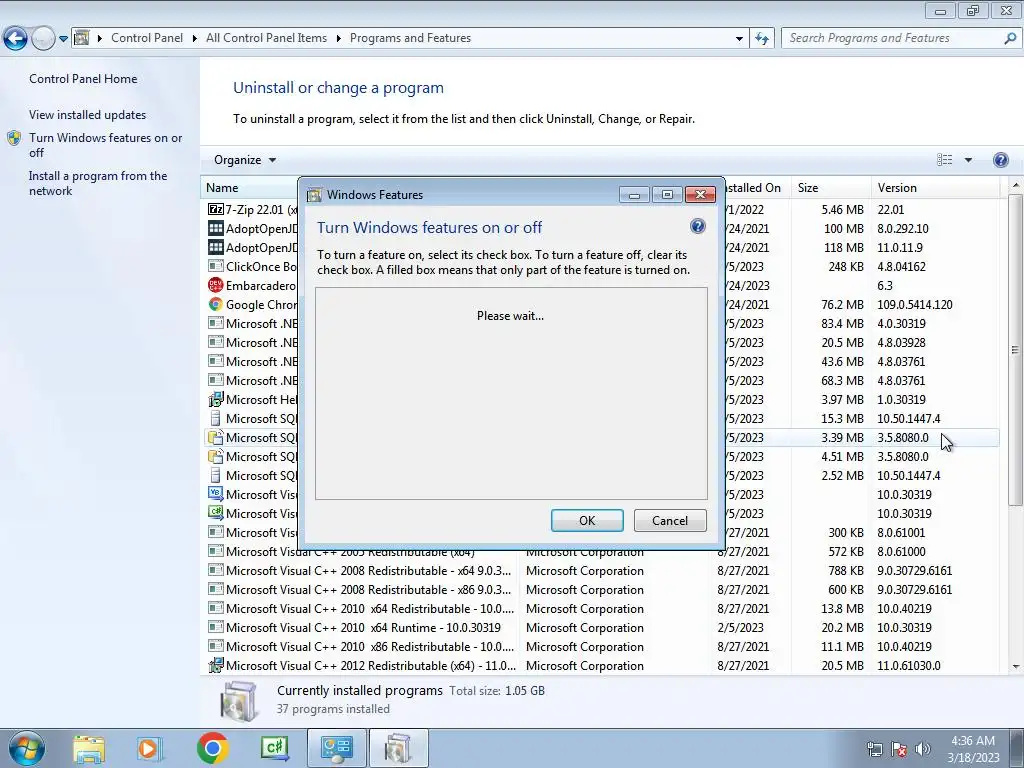Select first AdoptOpenJDK icon, version 8.0.292.10
This screenshot has height=768, width=1024.
click(x=216, y=229)
